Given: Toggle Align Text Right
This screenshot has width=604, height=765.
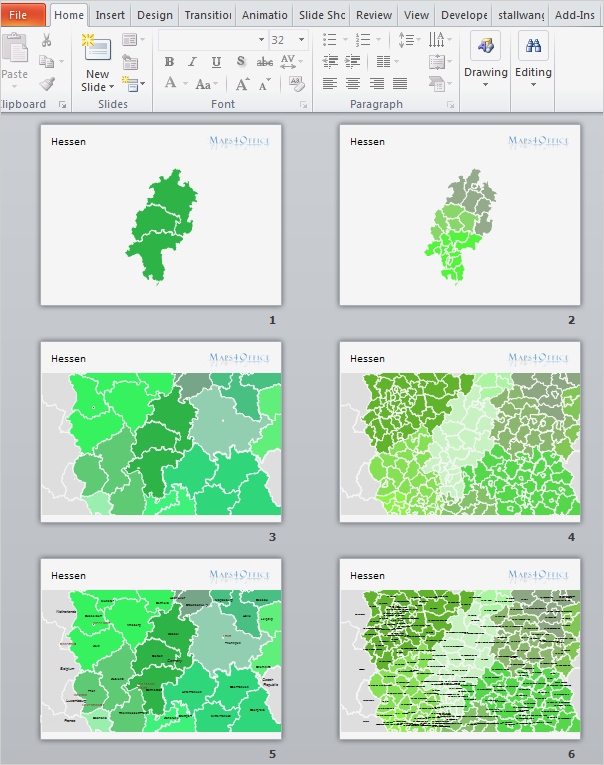Looking at the screenshot, I should tap(377, 83).
